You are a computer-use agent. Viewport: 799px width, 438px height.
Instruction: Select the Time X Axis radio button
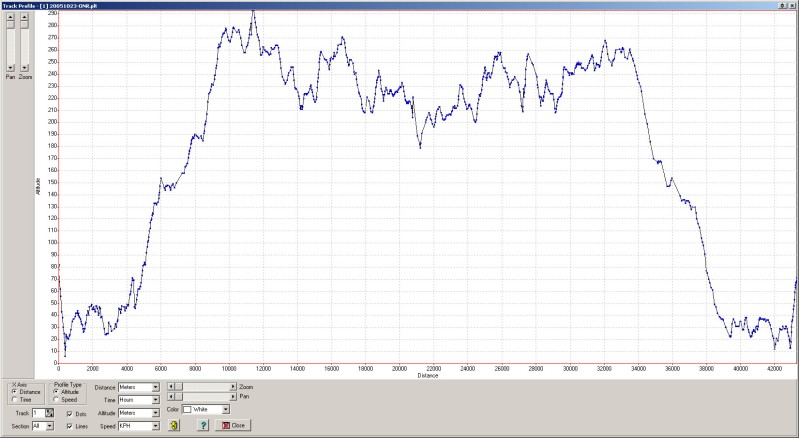pyautogui.click(x=14, y=399)
